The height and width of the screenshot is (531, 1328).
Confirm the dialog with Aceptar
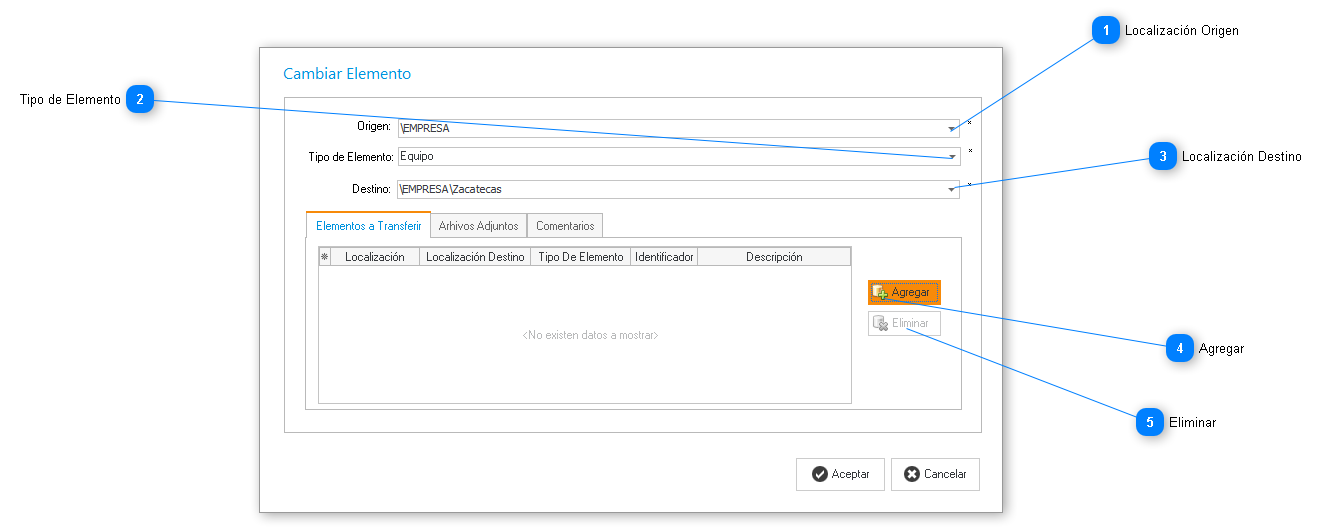pyautogui.click(x=840, y=474)
